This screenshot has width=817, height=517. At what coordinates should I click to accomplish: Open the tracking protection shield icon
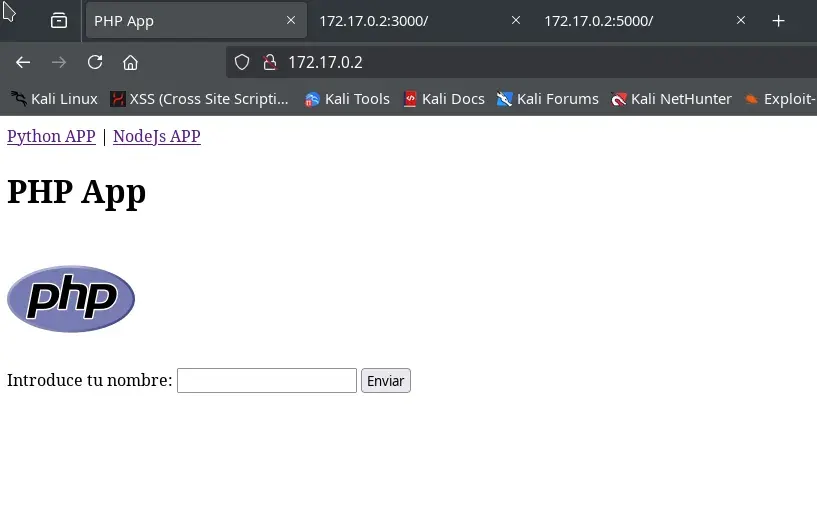pyautogui.click(x=242, y=63)
